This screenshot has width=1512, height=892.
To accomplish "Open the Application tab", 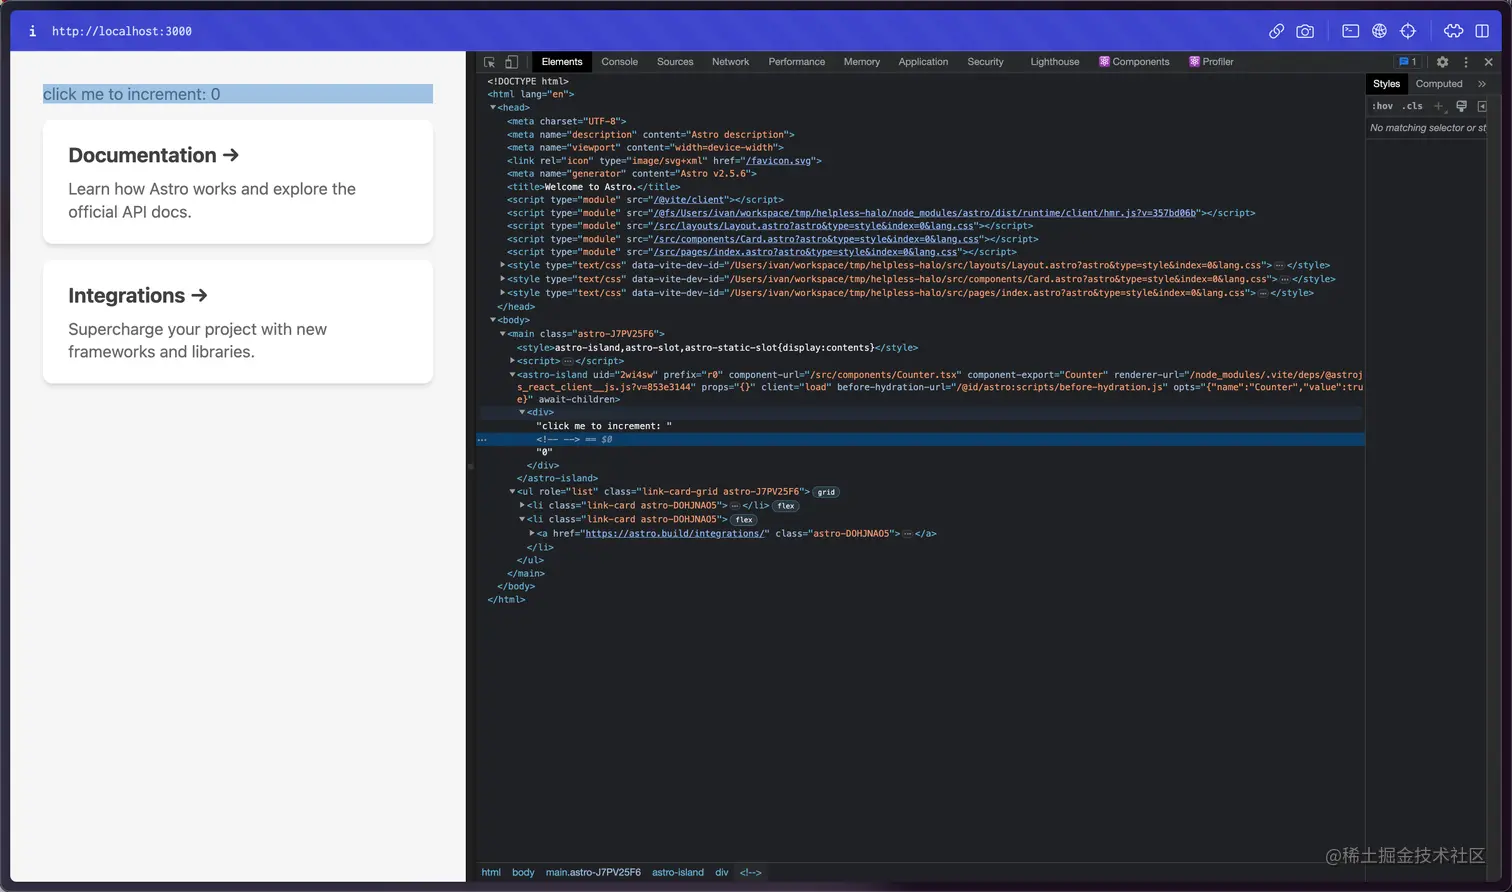I will (x=923, y=62).
